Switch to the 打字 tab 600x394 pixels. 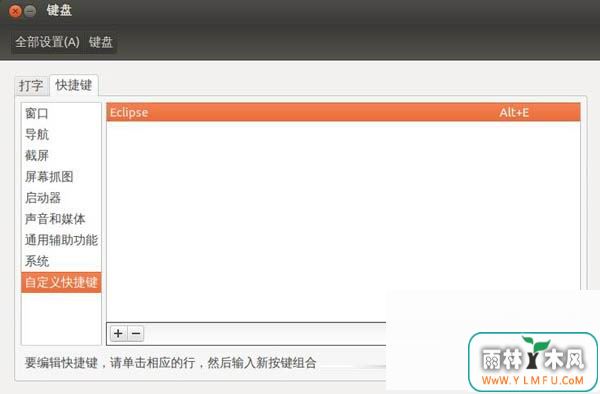pyautogui.click(x=31, y=85)
